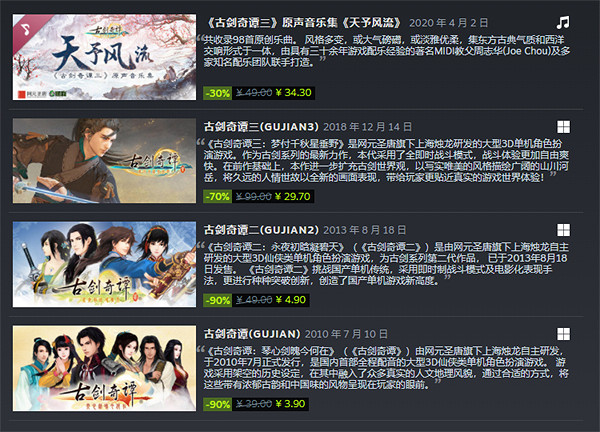Click the -30% discount badge
Viewport: 600px width, 432px height.
coord(217,93)
